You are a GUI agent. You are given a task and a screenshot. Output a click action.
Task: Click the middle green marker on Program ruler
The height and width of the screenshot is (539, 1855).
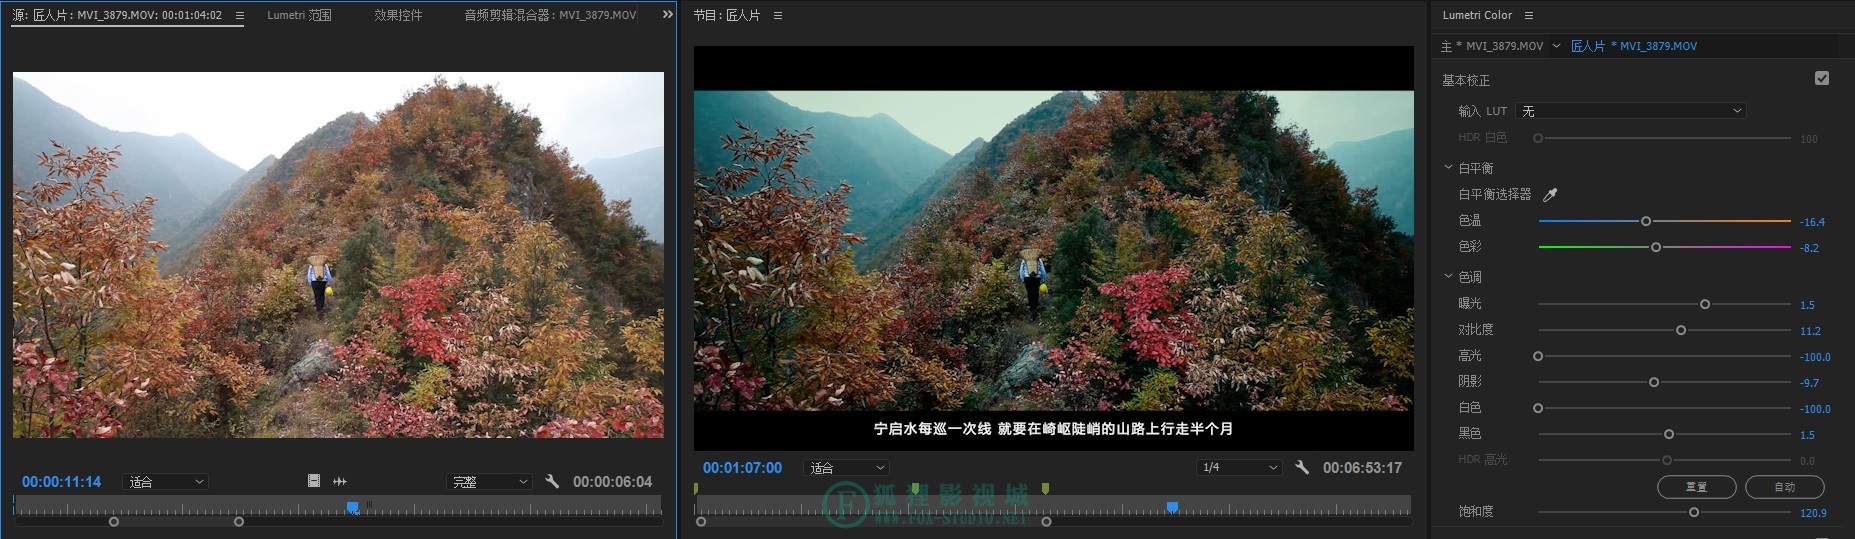tap(915, 489)
